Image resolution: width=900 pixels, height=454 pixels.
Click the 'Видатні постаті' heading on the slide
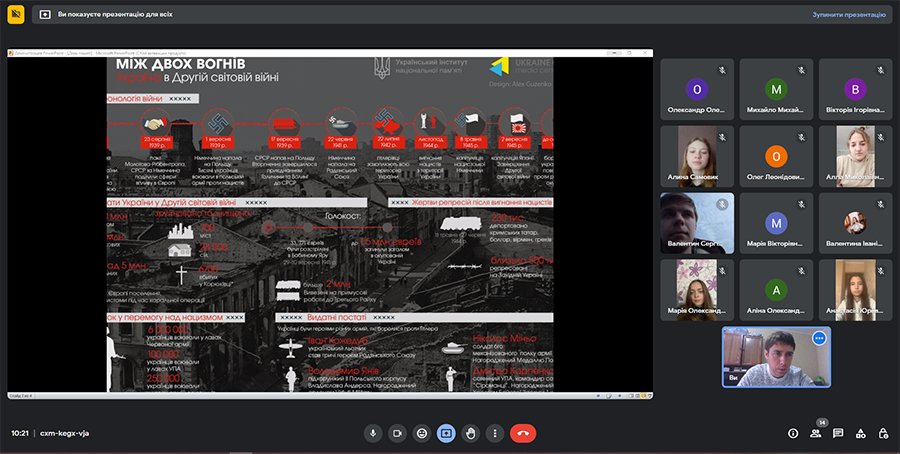click(337, 317)
